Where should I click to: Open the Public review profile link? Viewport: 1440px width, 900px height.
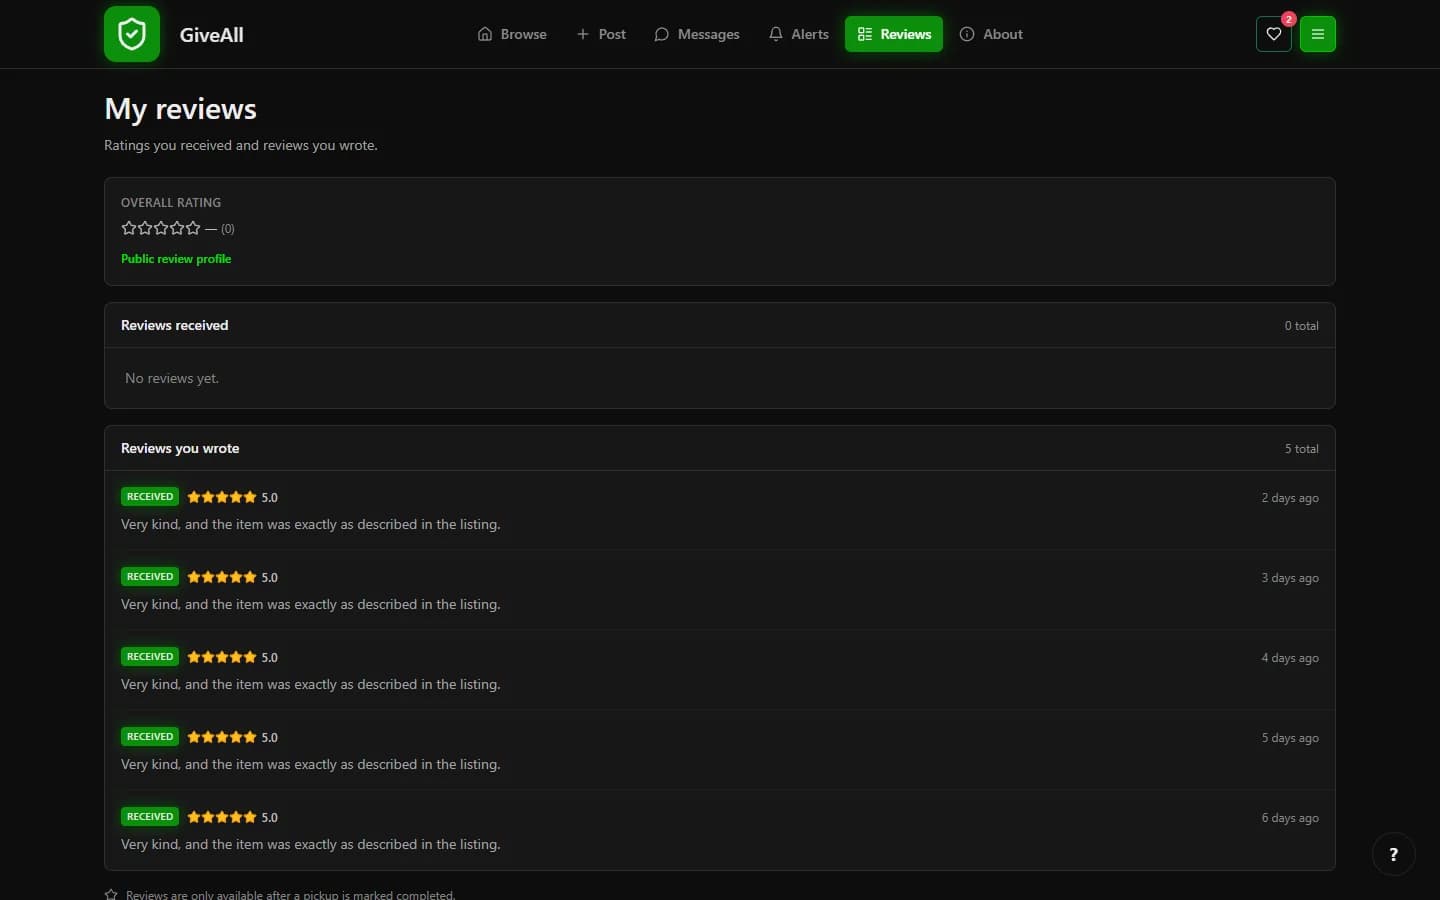pyautogui.click(x=176, y=259)
